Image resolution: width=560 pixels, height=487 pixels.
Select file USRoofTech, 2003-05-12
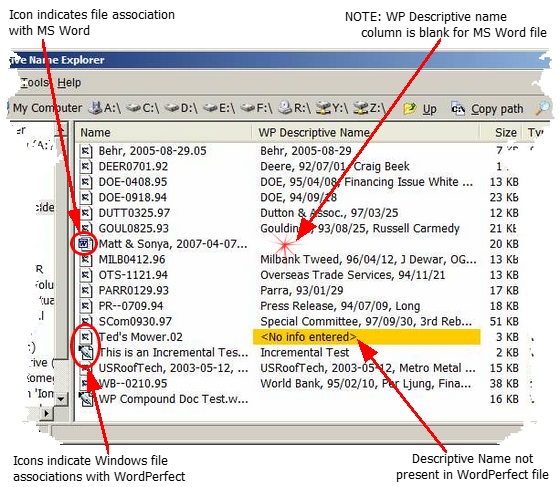pos(174,368)
